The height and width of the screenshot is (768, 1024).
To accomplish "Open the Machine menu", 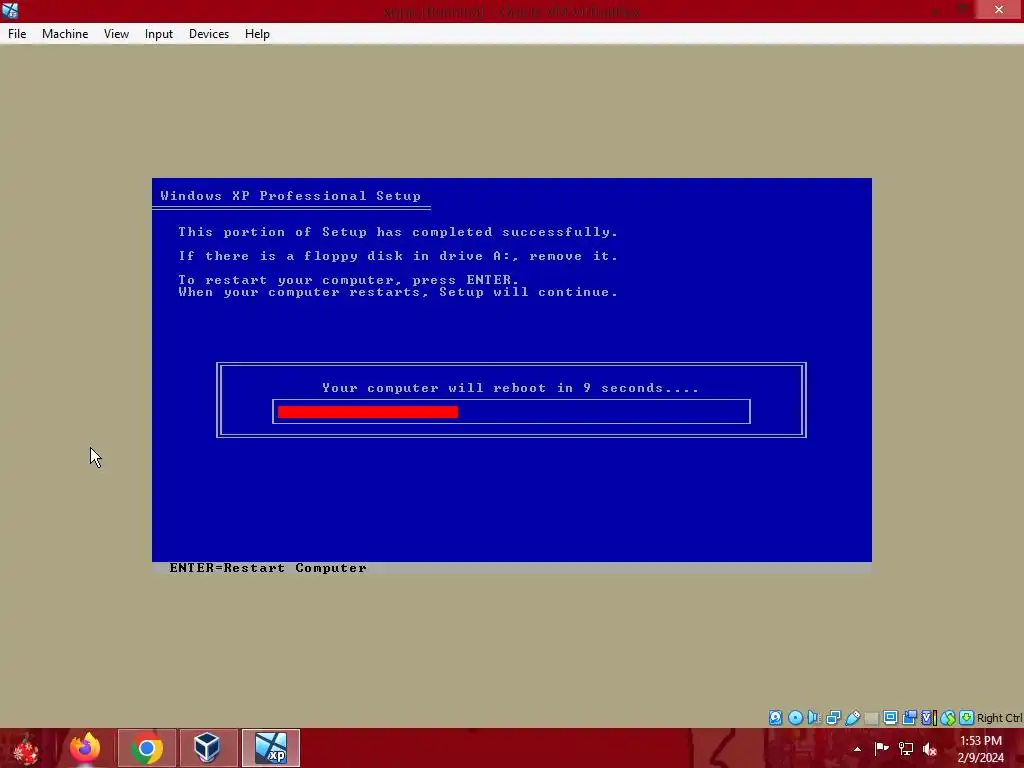I will [65, 34].
